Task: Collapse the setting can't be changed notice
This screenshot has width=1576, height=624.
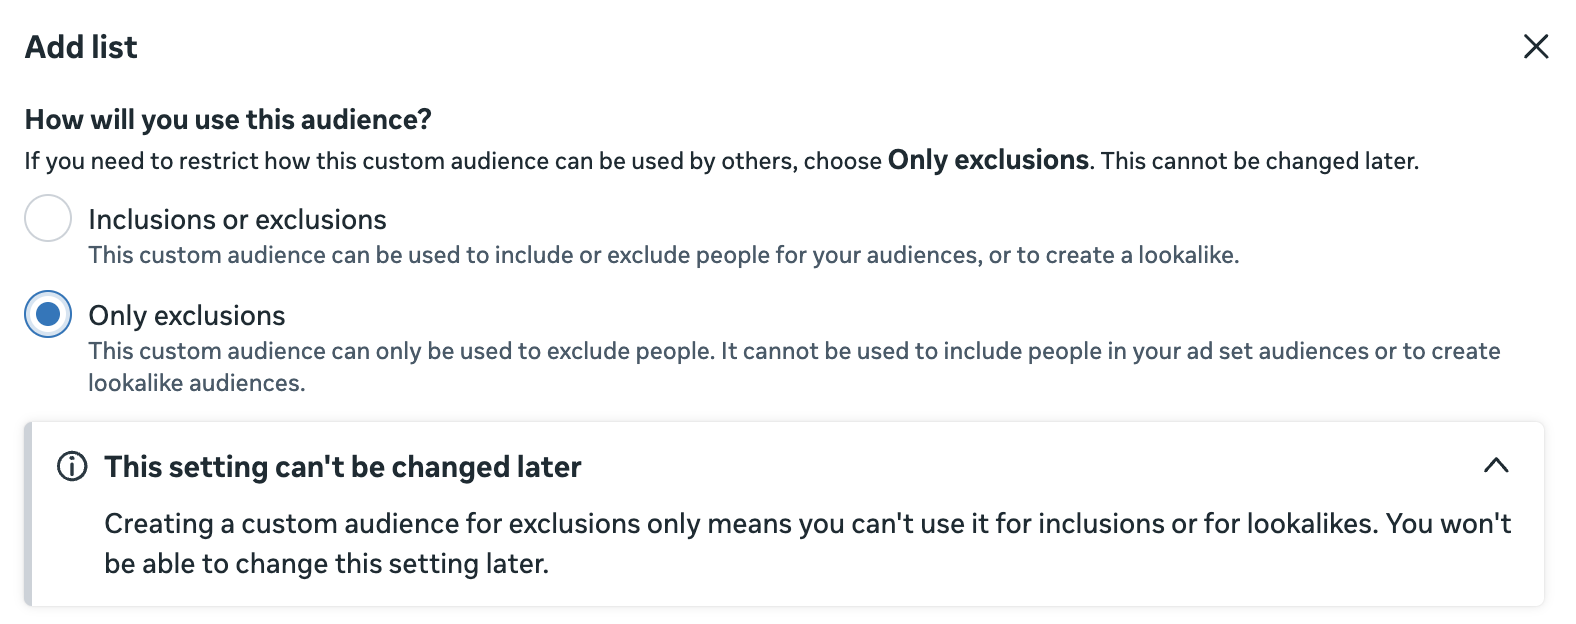Action: click(x=1495, y=465)
